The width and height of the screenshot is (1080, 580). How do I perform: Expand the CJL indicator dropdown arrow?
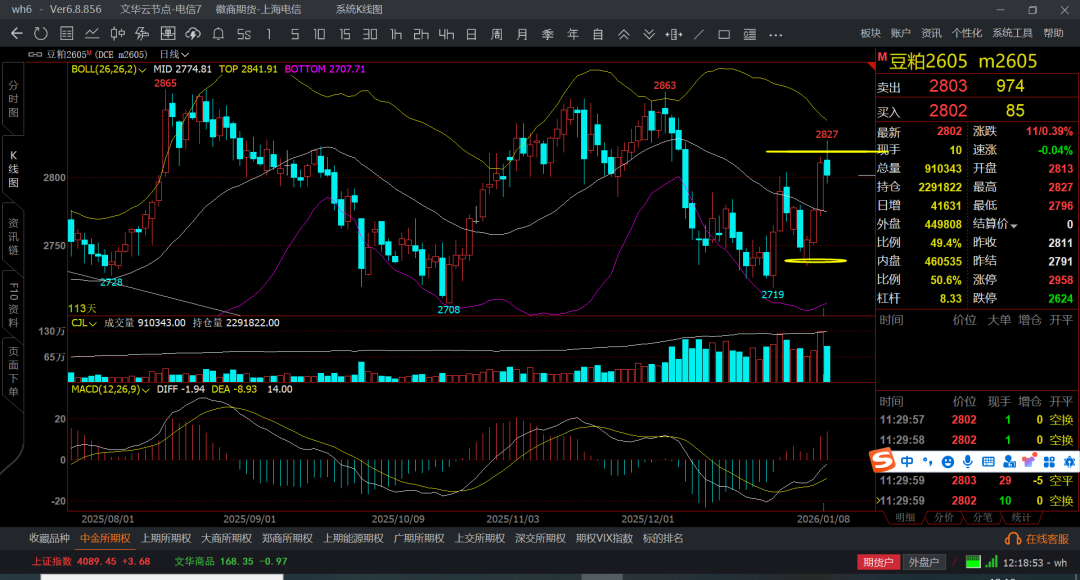coord(94,323)
